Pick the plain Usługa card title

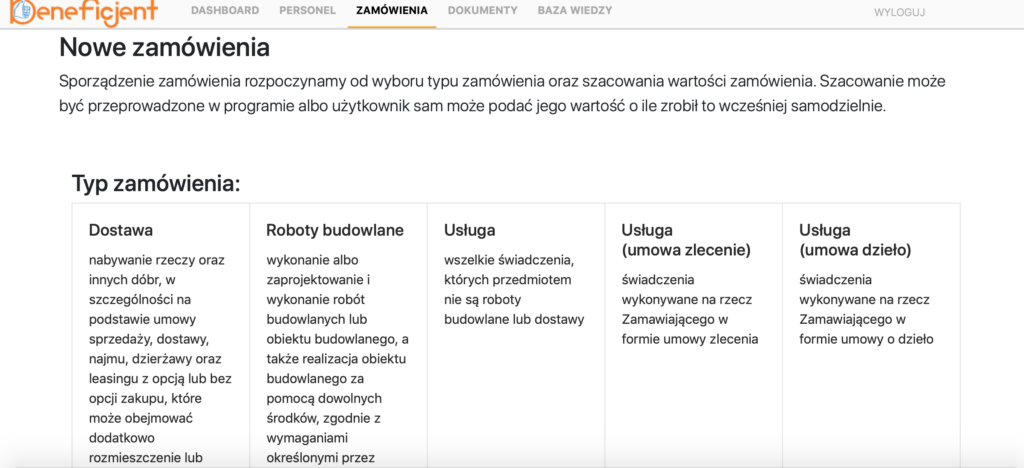[470, 230]
